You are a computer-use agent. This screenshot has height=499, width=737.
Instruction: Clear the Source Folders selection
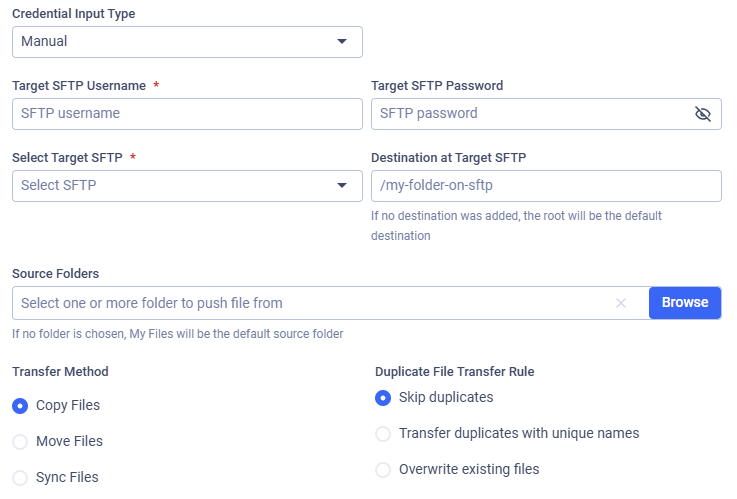621,303
